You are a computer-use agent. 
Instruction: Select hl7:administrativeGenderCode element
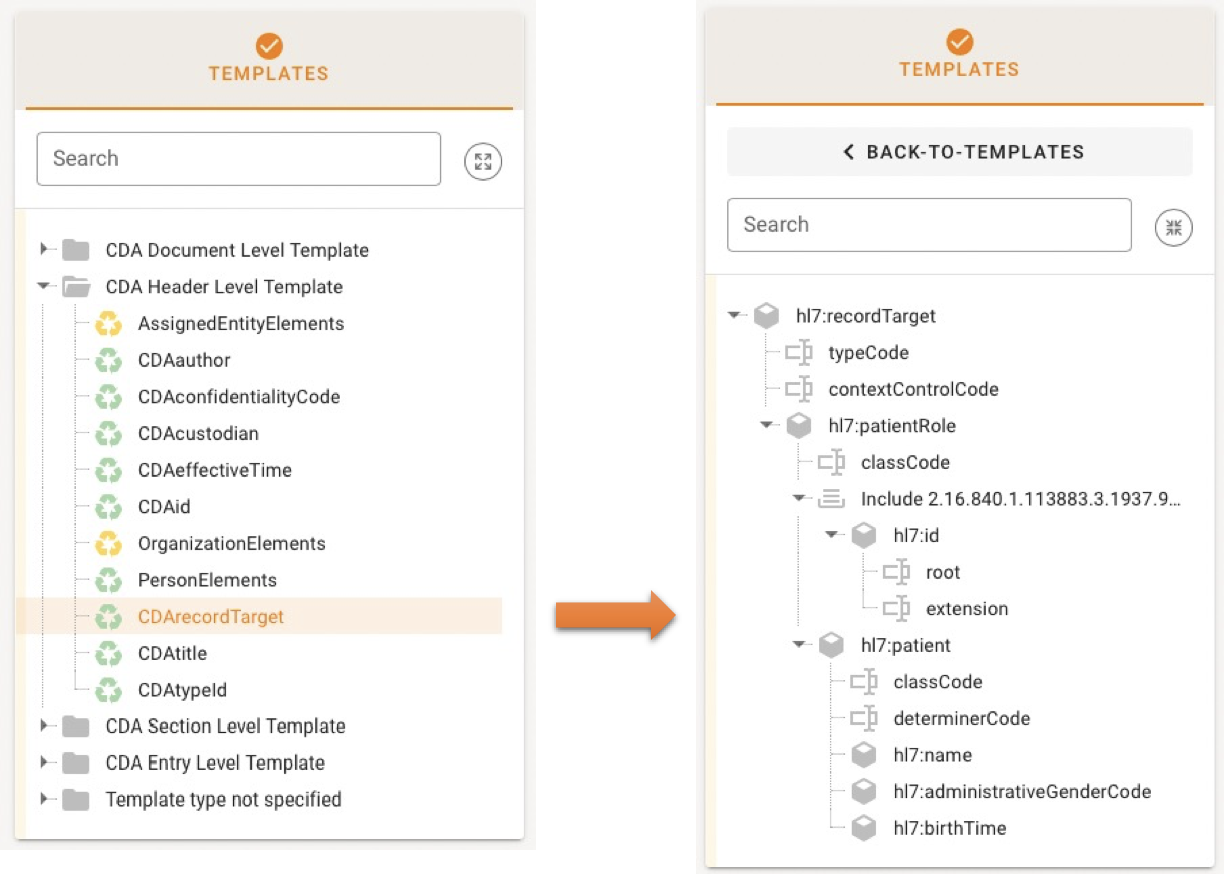pos(1021,792)
